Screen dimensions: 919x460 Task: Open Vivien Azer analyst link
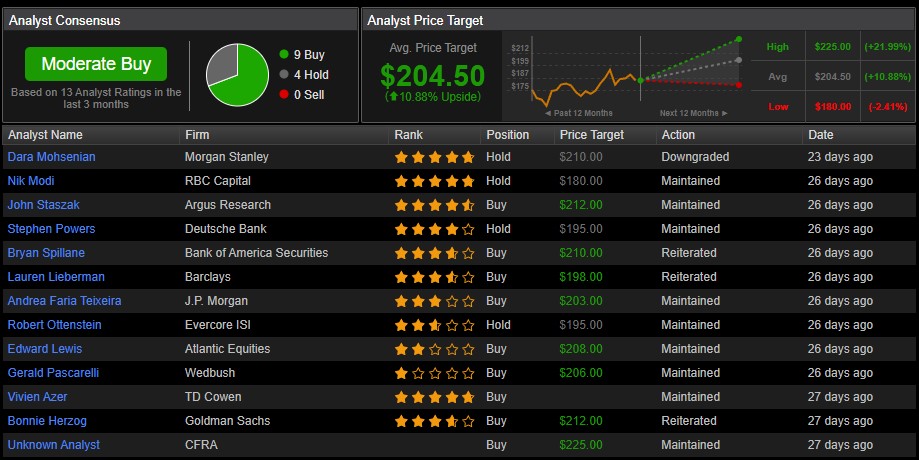click(x=38, y=397)
